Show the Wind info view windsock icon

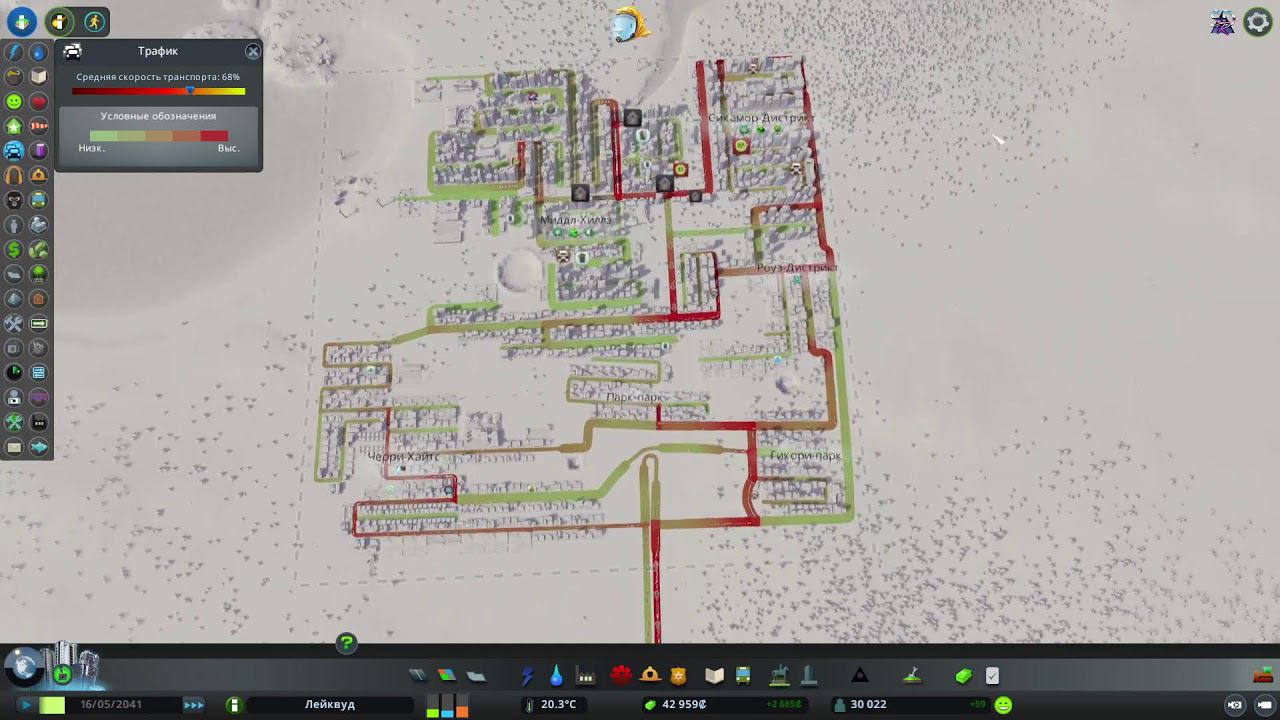(39, 126)
